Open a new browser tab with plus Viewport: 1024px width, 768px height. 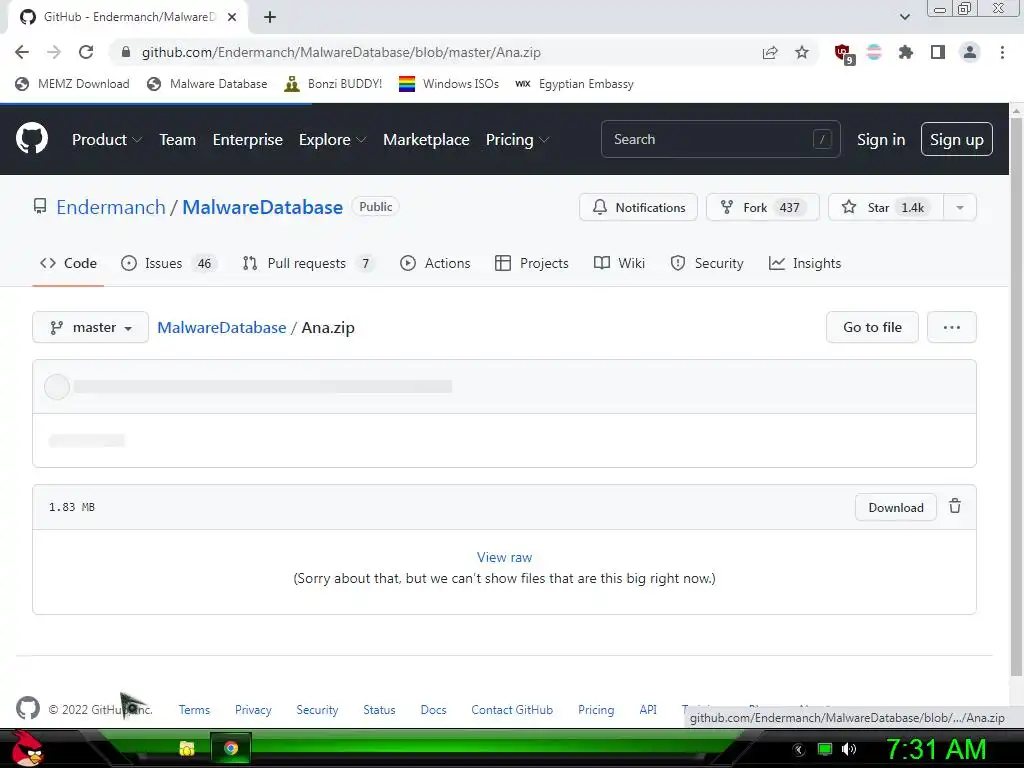pyautogui.click(x=270, y=17)
